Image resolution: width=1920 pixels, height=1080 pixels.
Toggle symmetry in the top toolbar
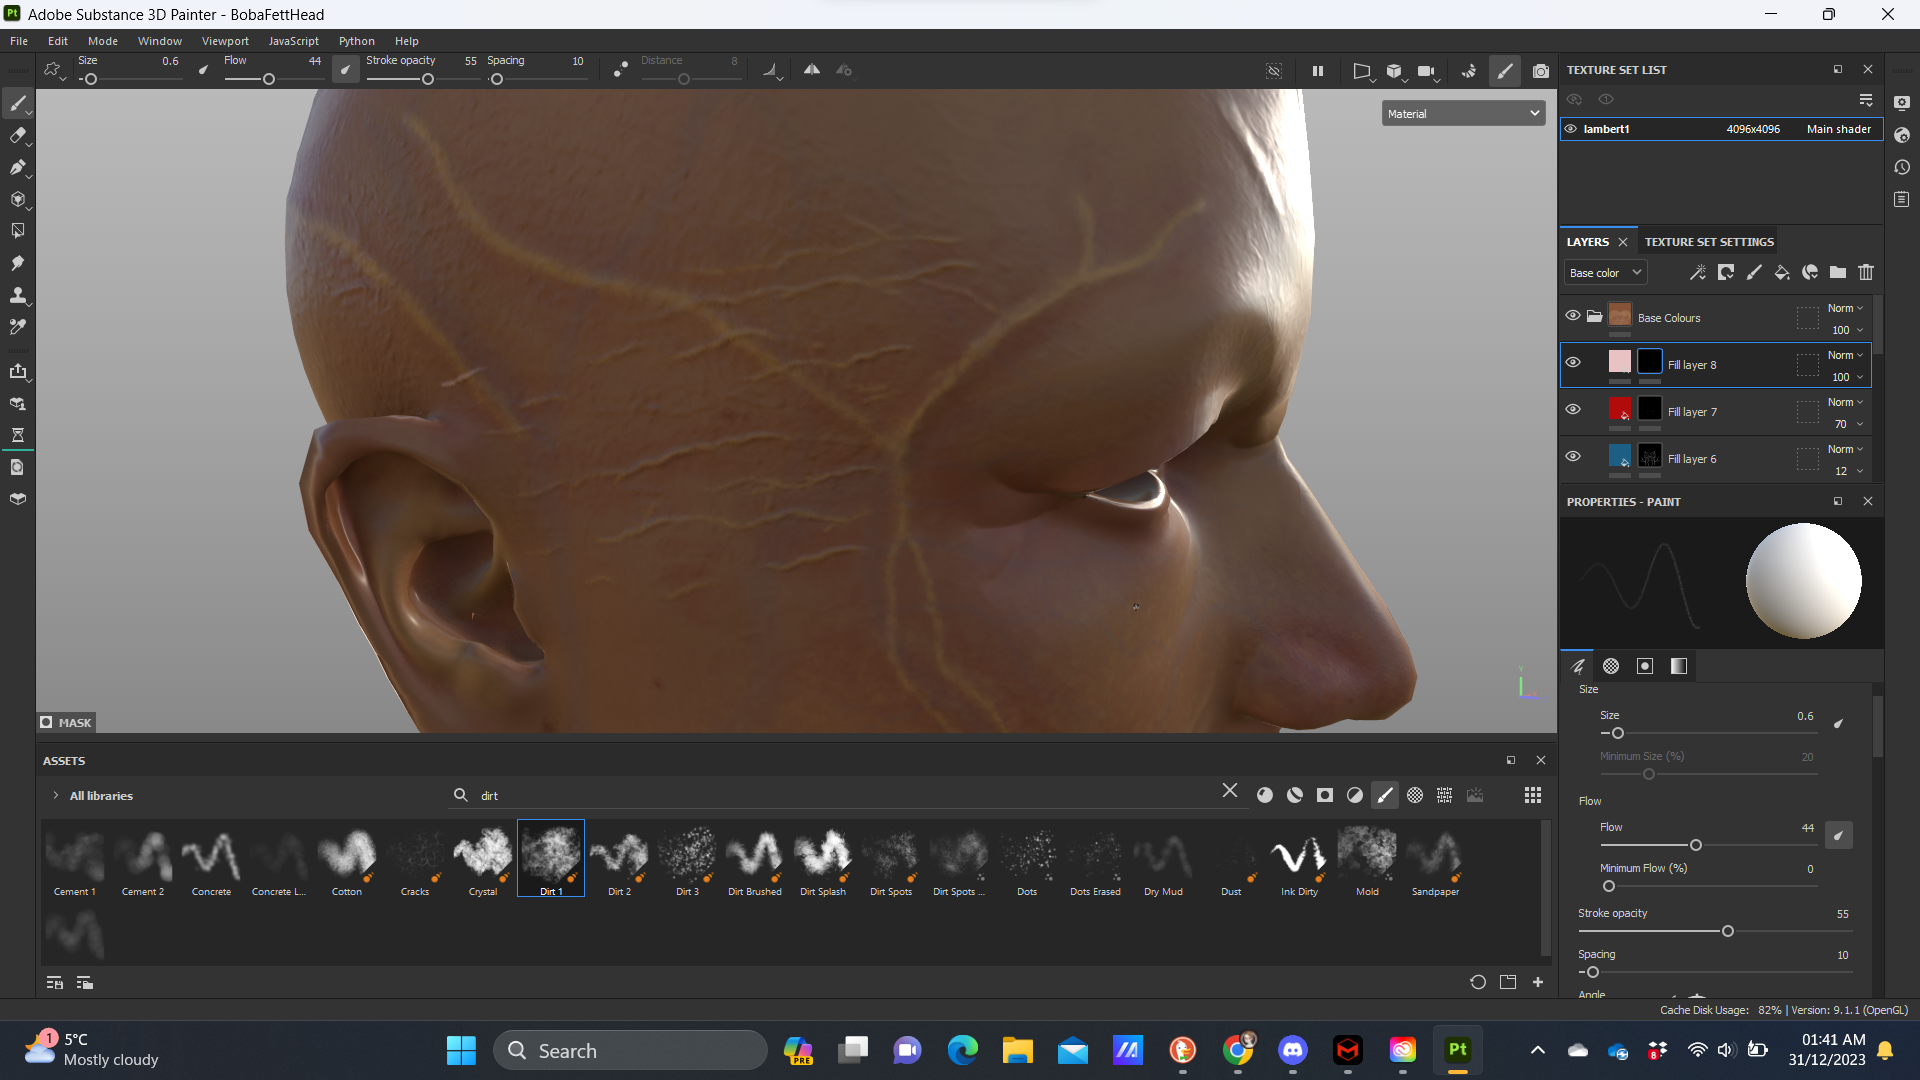coord(812,70)
